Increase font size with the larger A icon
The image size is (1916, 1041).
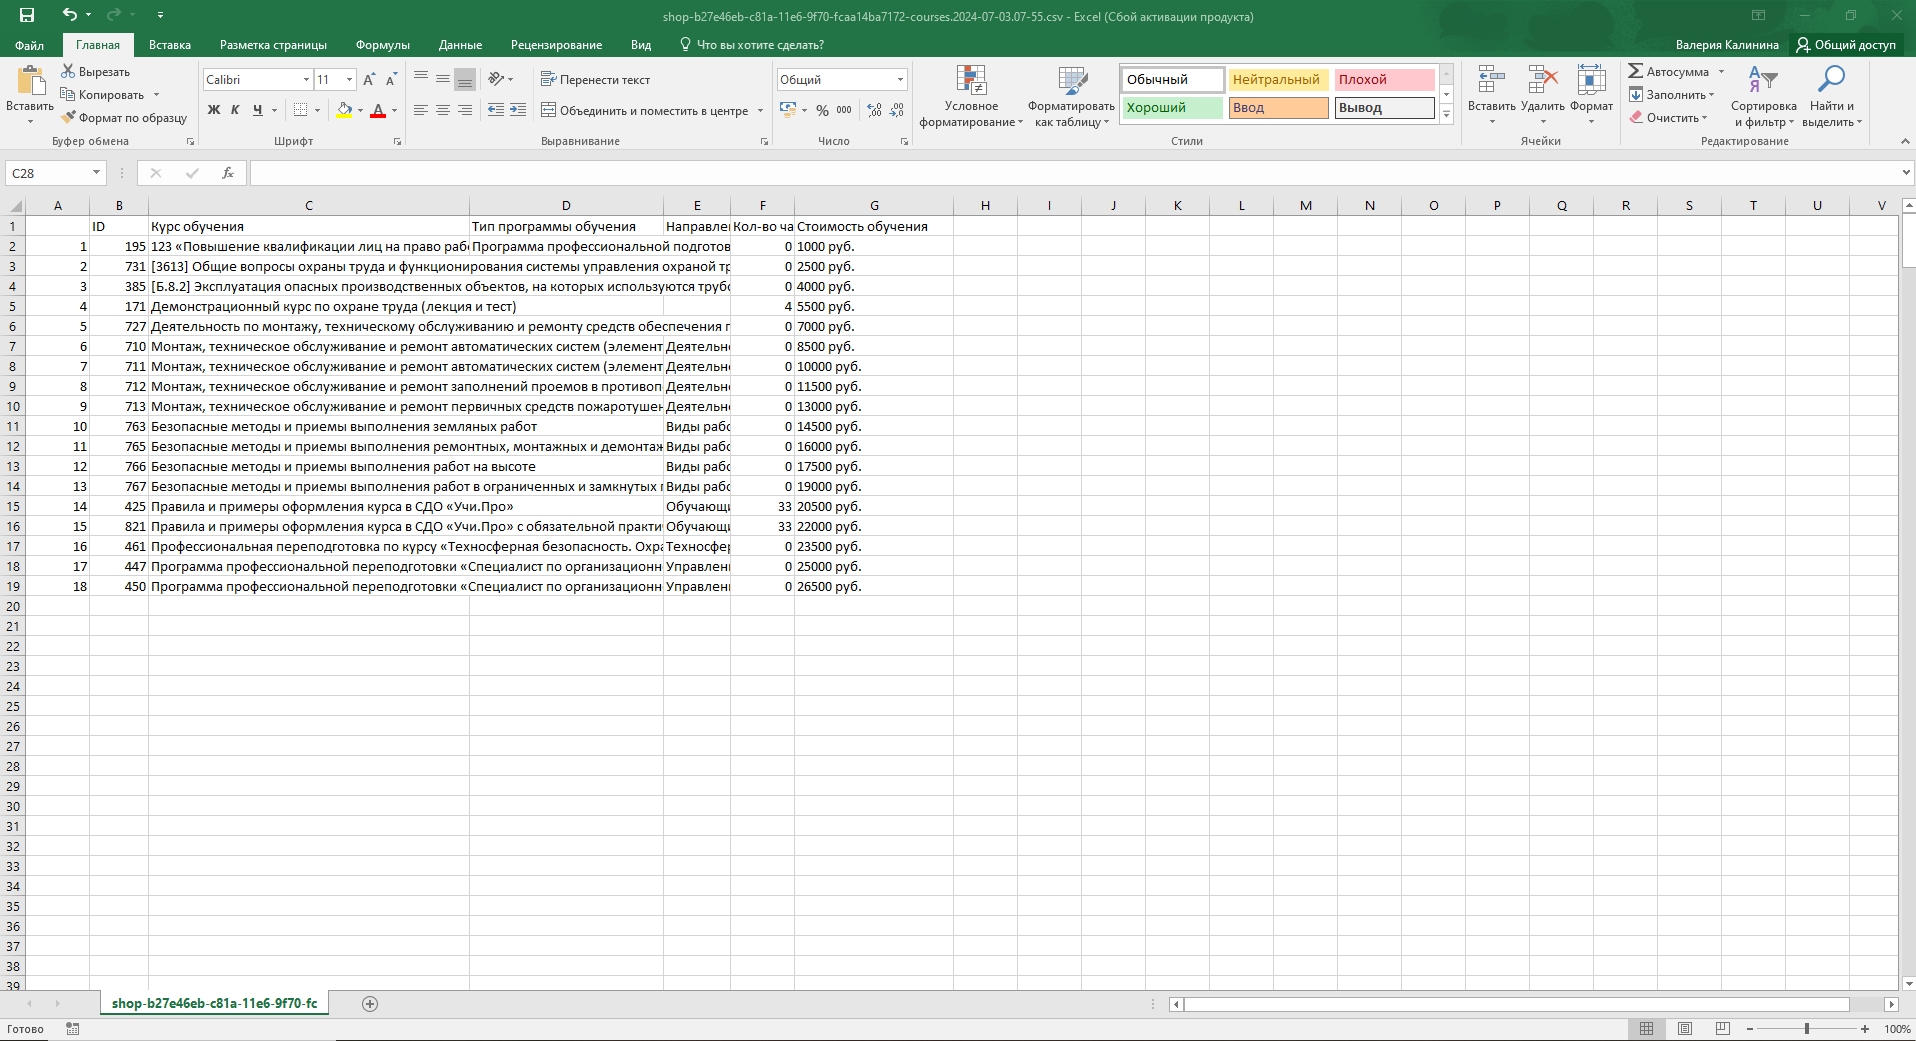click(x=369, y=80)
